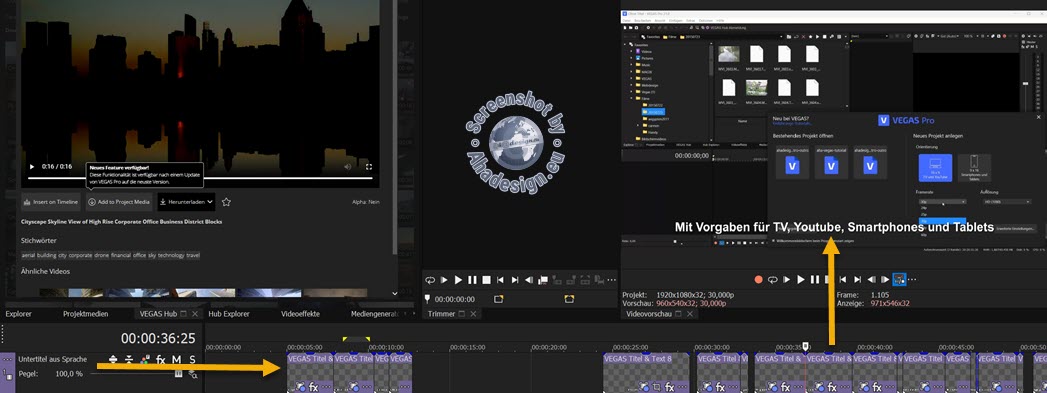The image size is (1047, 393).
Task: Click Record button in the video preview toolbar
Action: [x=759, y=280]
